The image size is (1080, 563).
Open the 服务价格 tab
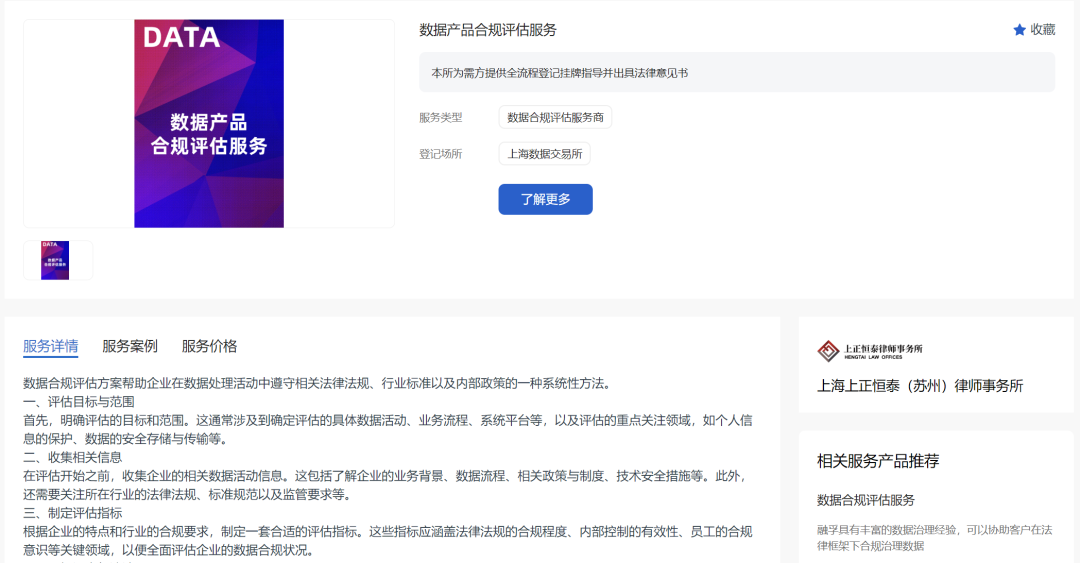(209, 346)
